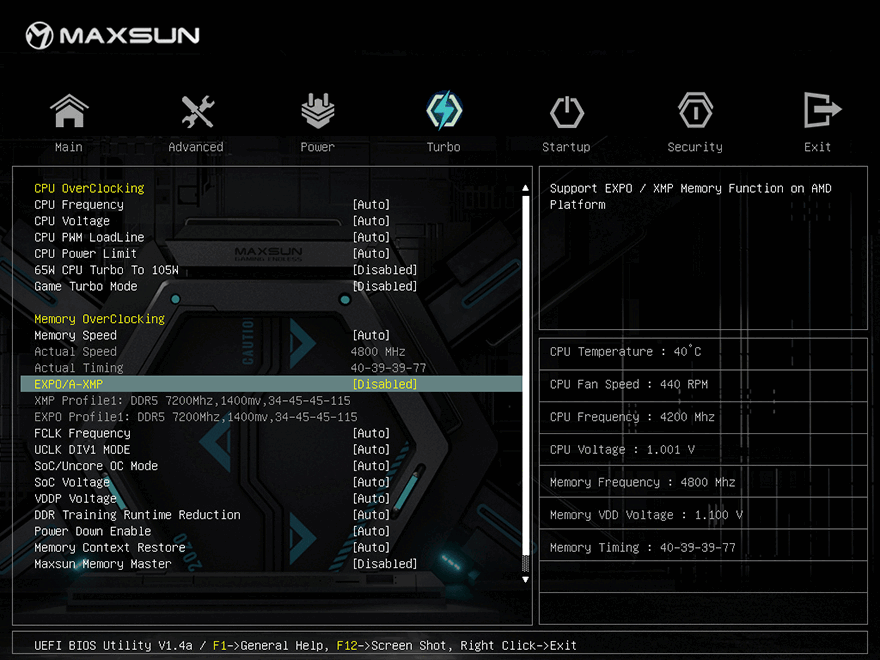Click the CPU Temperature readout
The image size is (880, 660).
pyautogui.click(x=625, y=352)
